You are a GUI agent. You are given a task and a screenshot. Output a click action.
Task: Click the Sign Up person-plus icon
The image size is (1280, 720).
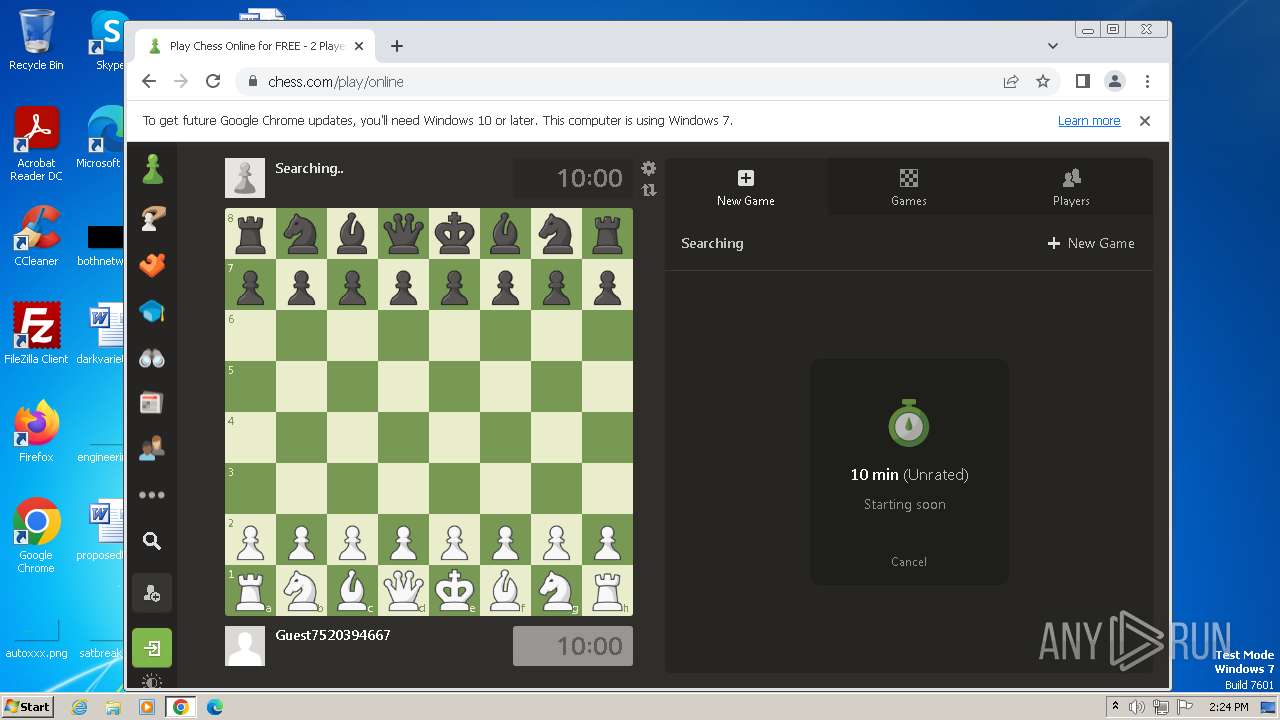point(152,594)
